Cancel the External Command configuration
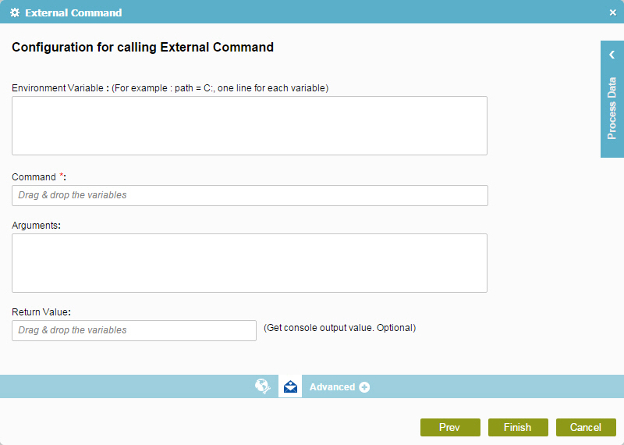The image size is (624, 445). click(x=586, y=427)
